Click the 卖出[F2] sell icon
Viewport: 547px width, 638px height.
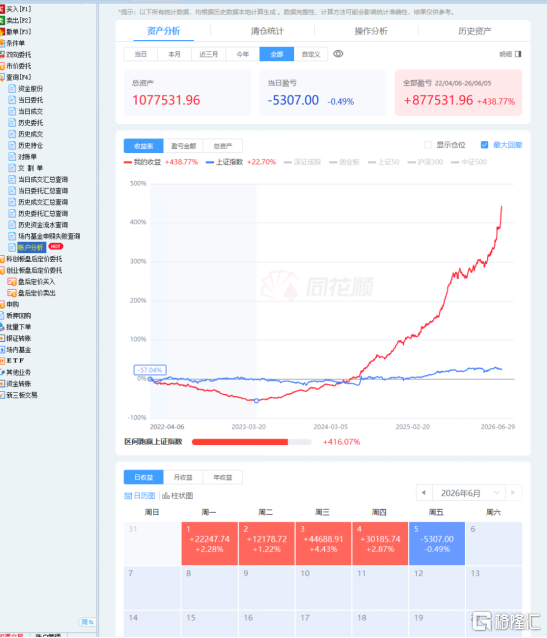pos(2,20)
